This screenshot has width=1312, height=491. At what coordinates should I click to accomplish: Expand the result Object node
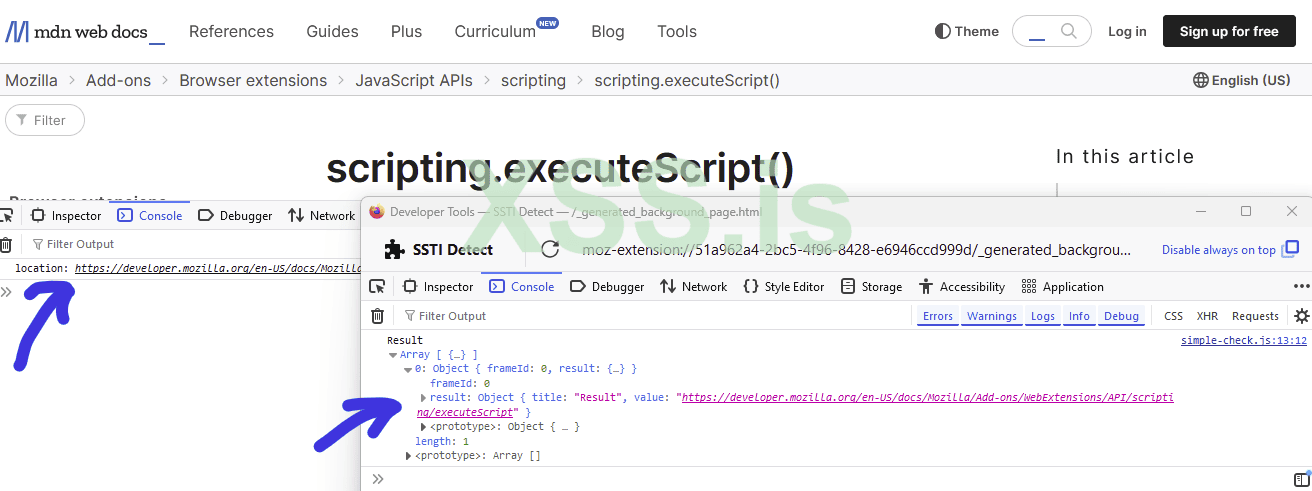[422, 397]
